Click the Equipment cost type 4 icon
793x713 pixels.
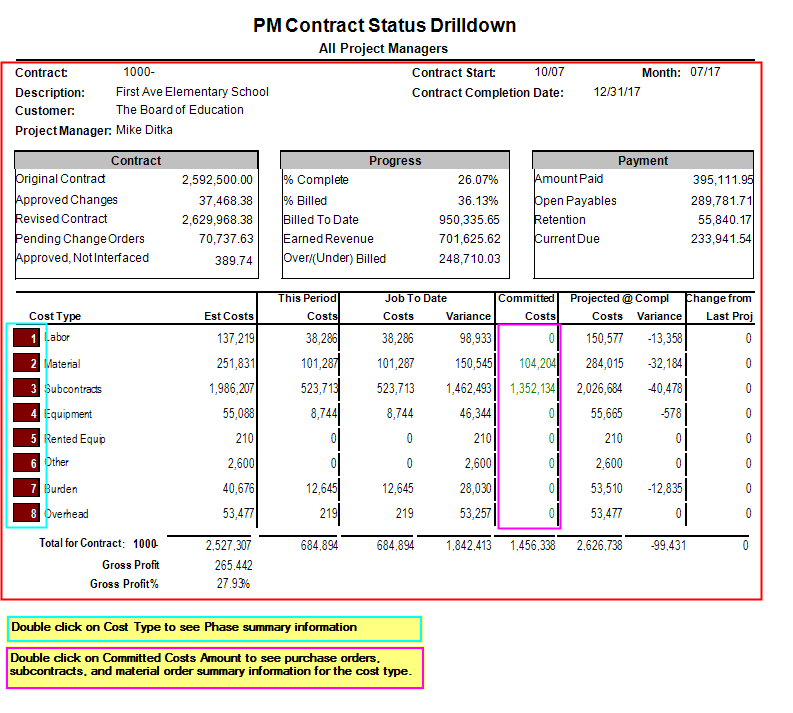(x=26, y=413)
